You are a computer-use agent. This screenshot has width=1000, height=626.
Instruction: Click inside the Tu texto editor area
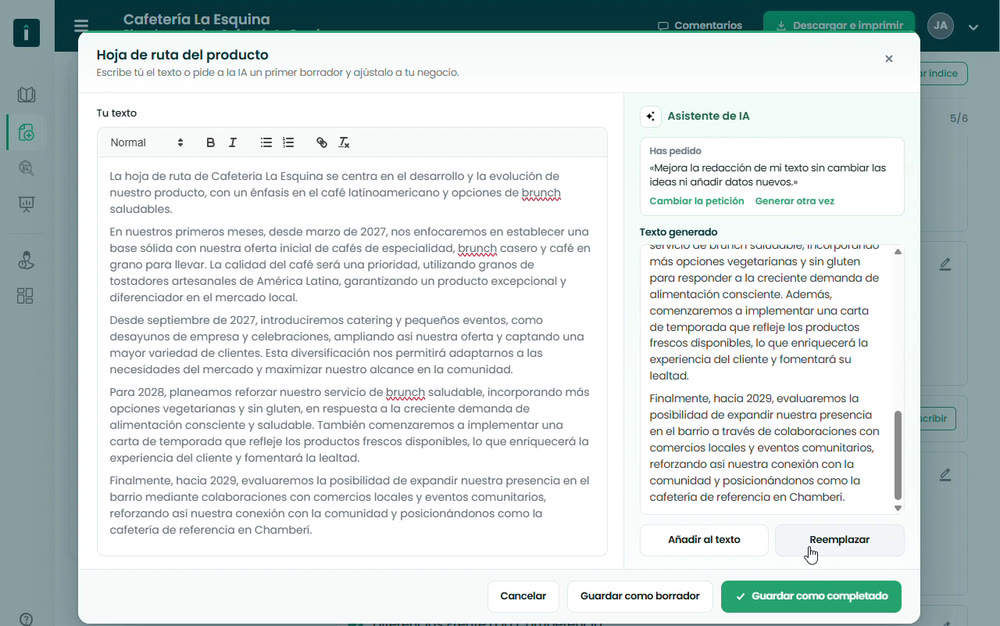coord(352,356)
